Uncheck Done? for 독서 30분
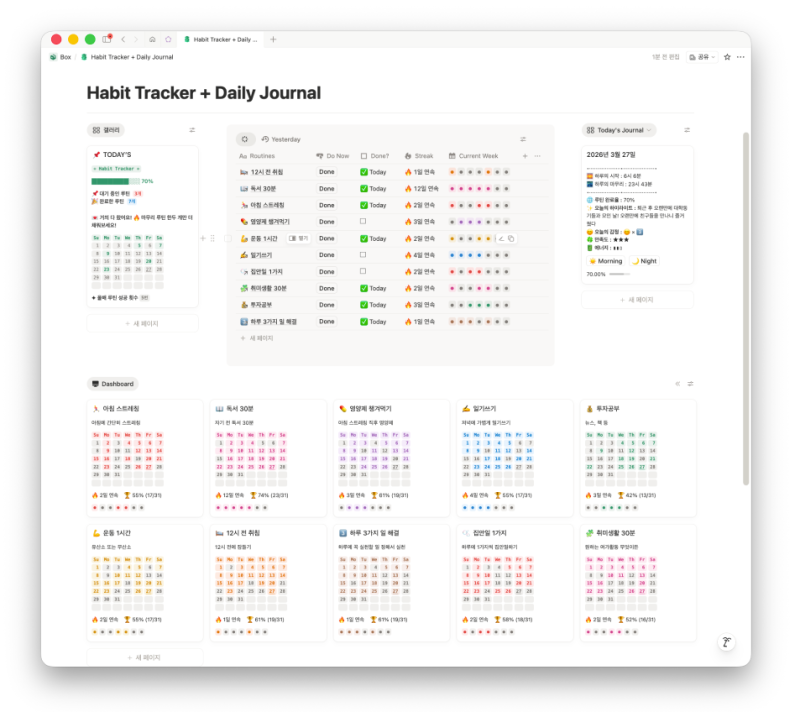Screen dimensions: 800x712 coord(364,189)
